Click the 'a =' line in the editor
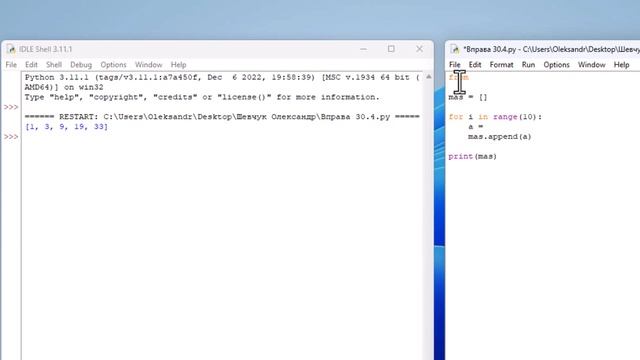Viewport: 640px width, 360px height. click(x=476, y=127)
